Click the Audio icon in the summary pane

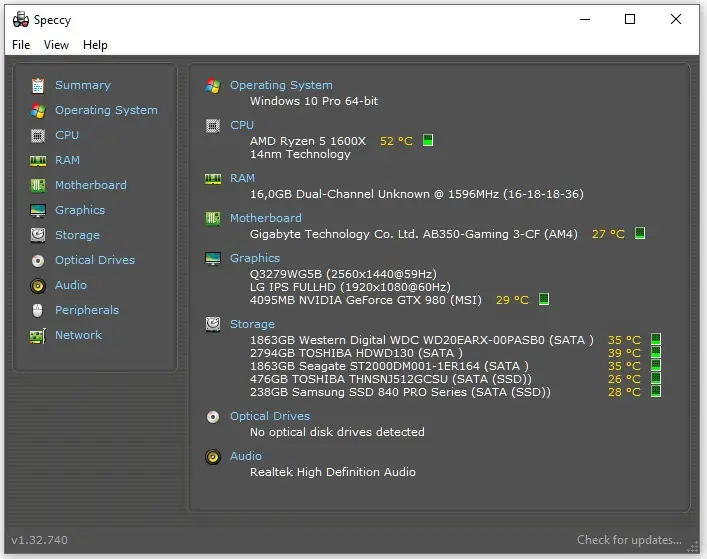pos(213,457)
